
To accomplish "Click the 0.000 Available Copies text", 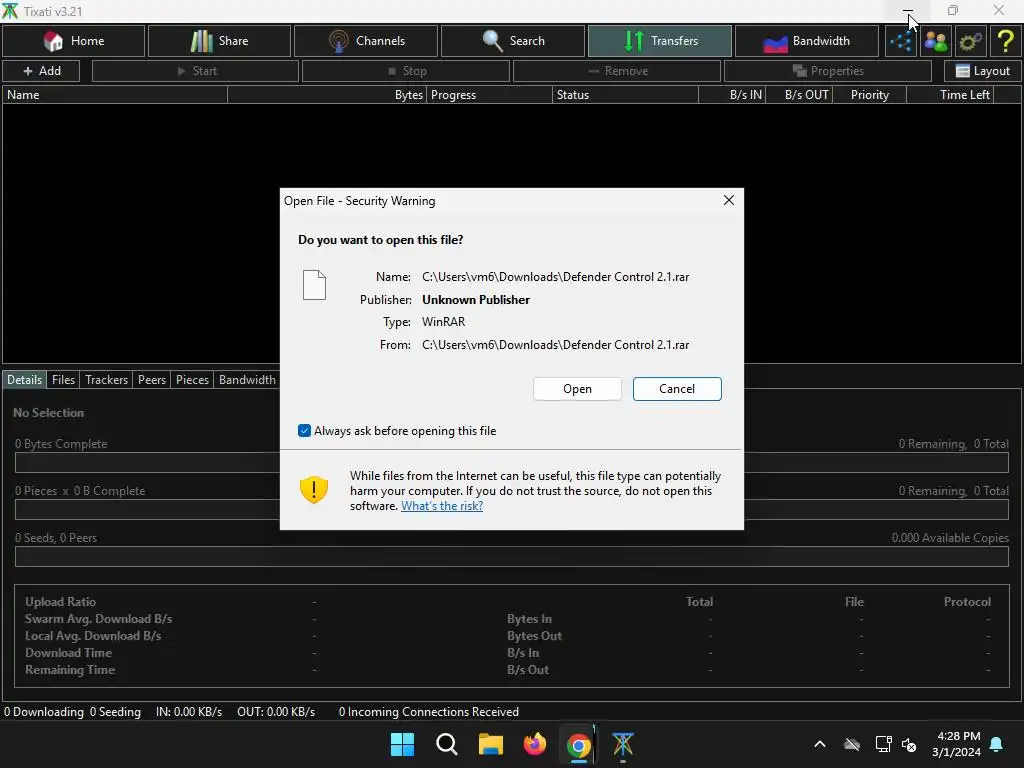I will click(950, 537).
